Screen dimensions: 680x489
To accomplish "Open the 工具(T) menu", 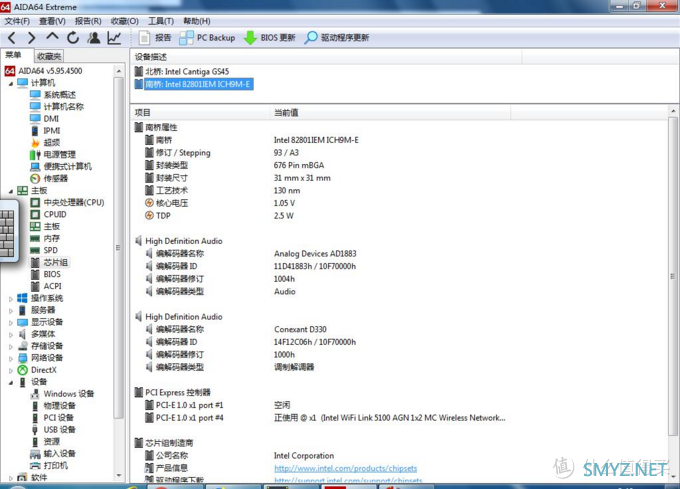I will (161, 21).
